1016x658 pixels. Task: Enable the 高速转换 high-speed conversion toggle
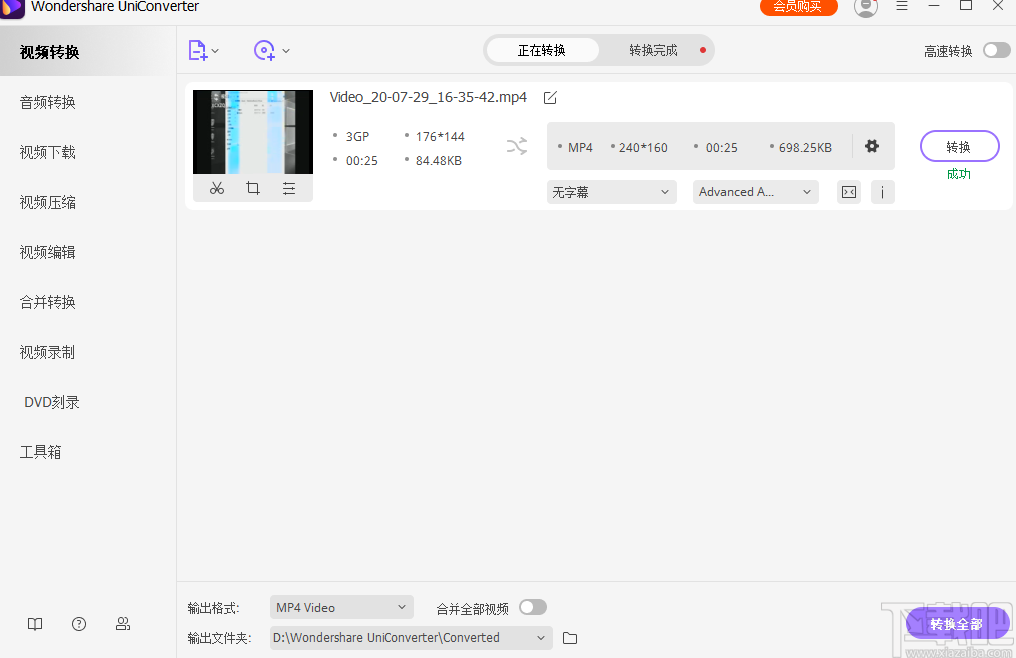[995, 49]
